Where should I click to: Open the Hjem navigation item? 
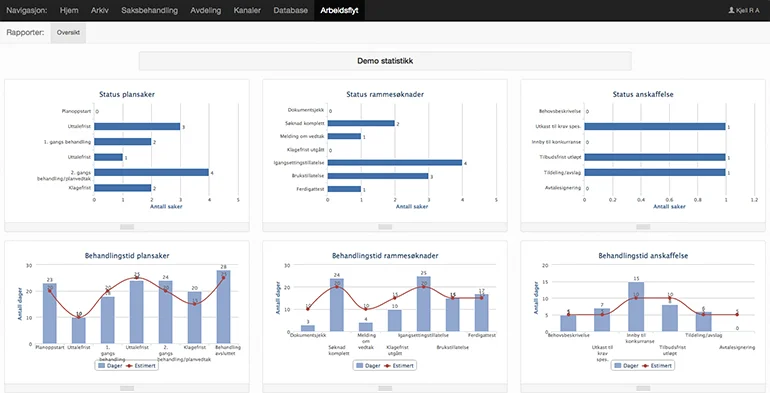(69, 10)
